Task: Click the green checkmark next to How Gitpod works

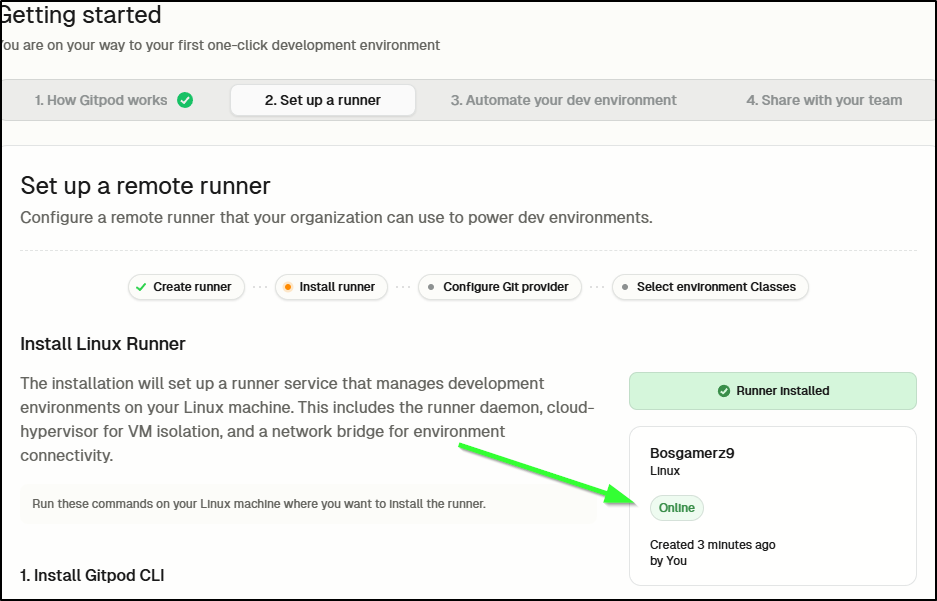Action: [x=185, y=100]
